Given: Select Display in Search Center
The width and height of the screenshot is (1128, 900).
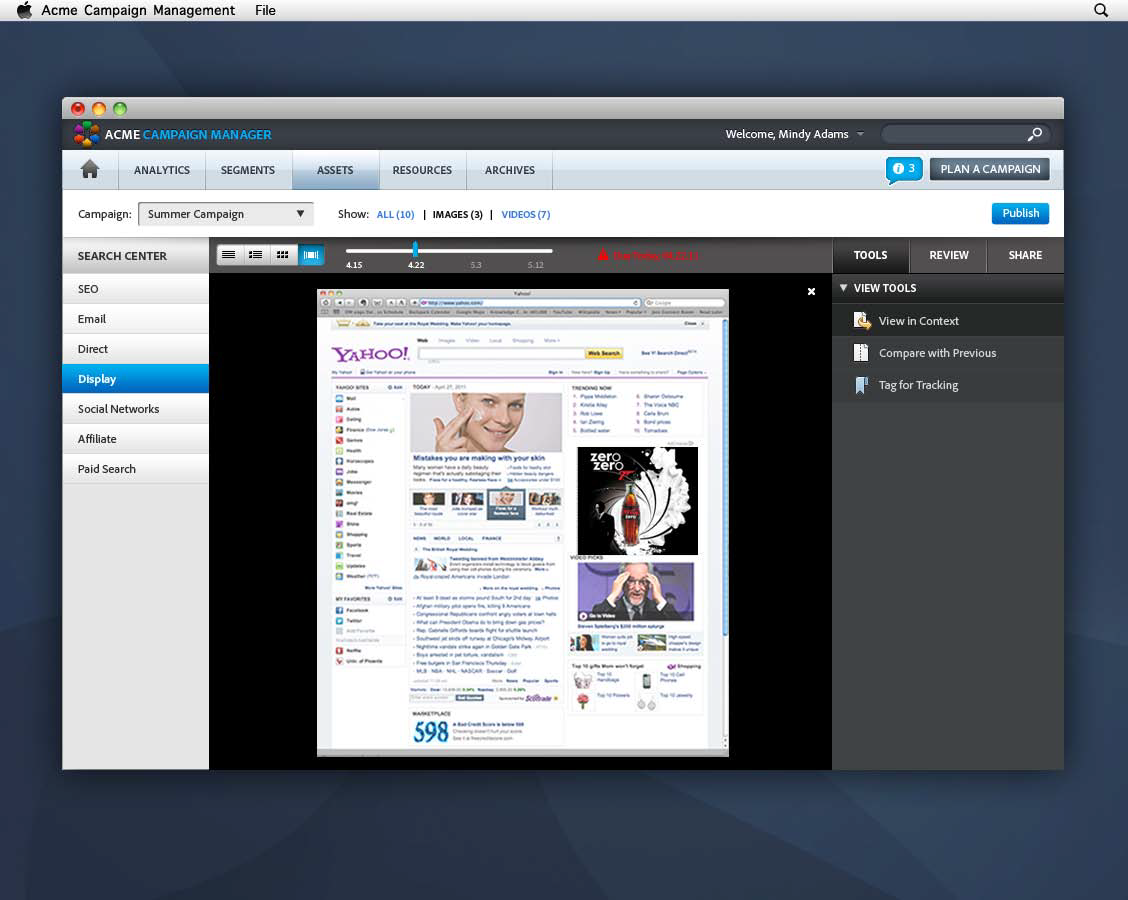Looking at the screenshot, I should pyautogui.click(x=135, y=378).
